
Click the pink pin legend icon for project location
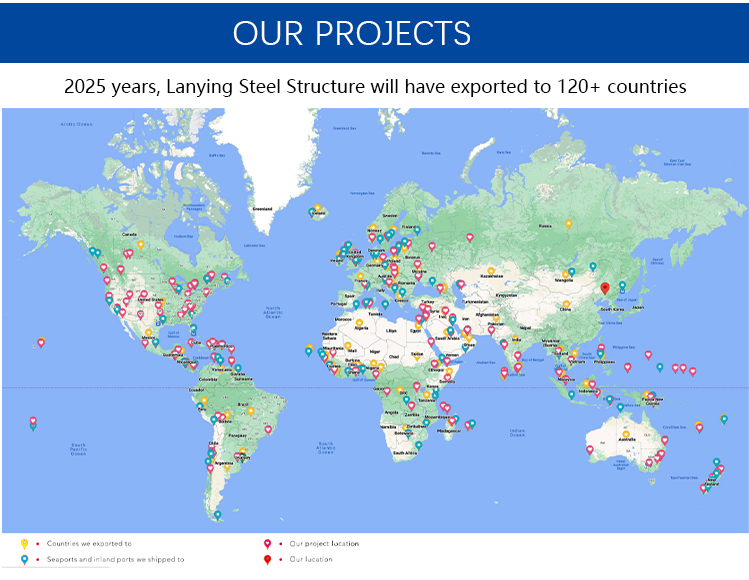[x=268, y=544]
